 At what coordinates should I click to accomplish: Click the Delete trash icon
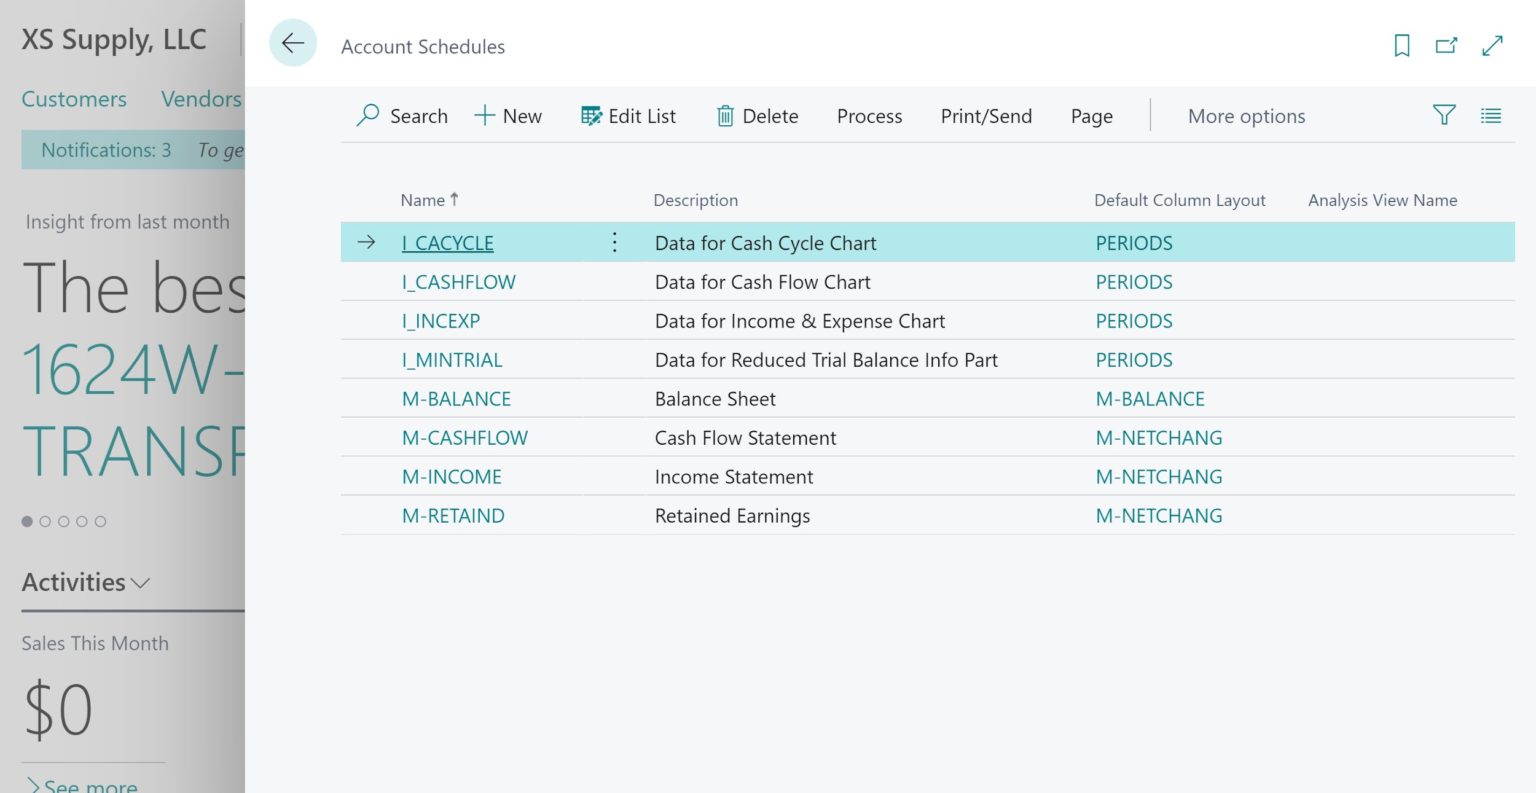click(725, 115)
